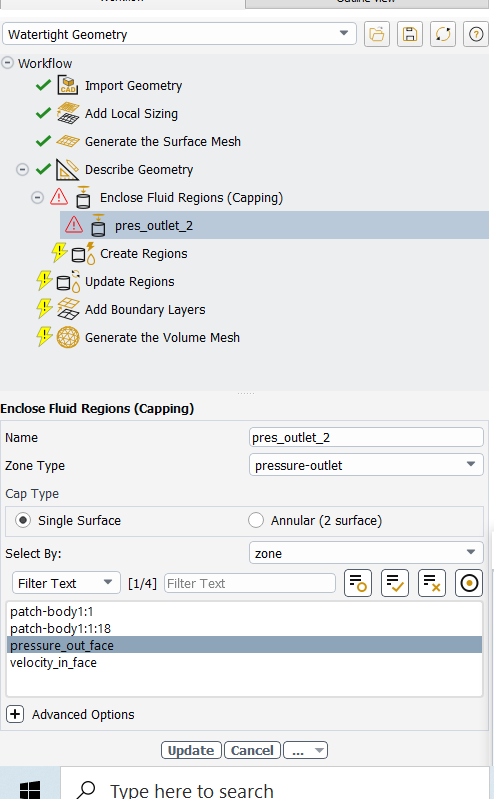Click the reset workflow arrows icon
Screen dimensions: 494x799
[x=443, y=35]
